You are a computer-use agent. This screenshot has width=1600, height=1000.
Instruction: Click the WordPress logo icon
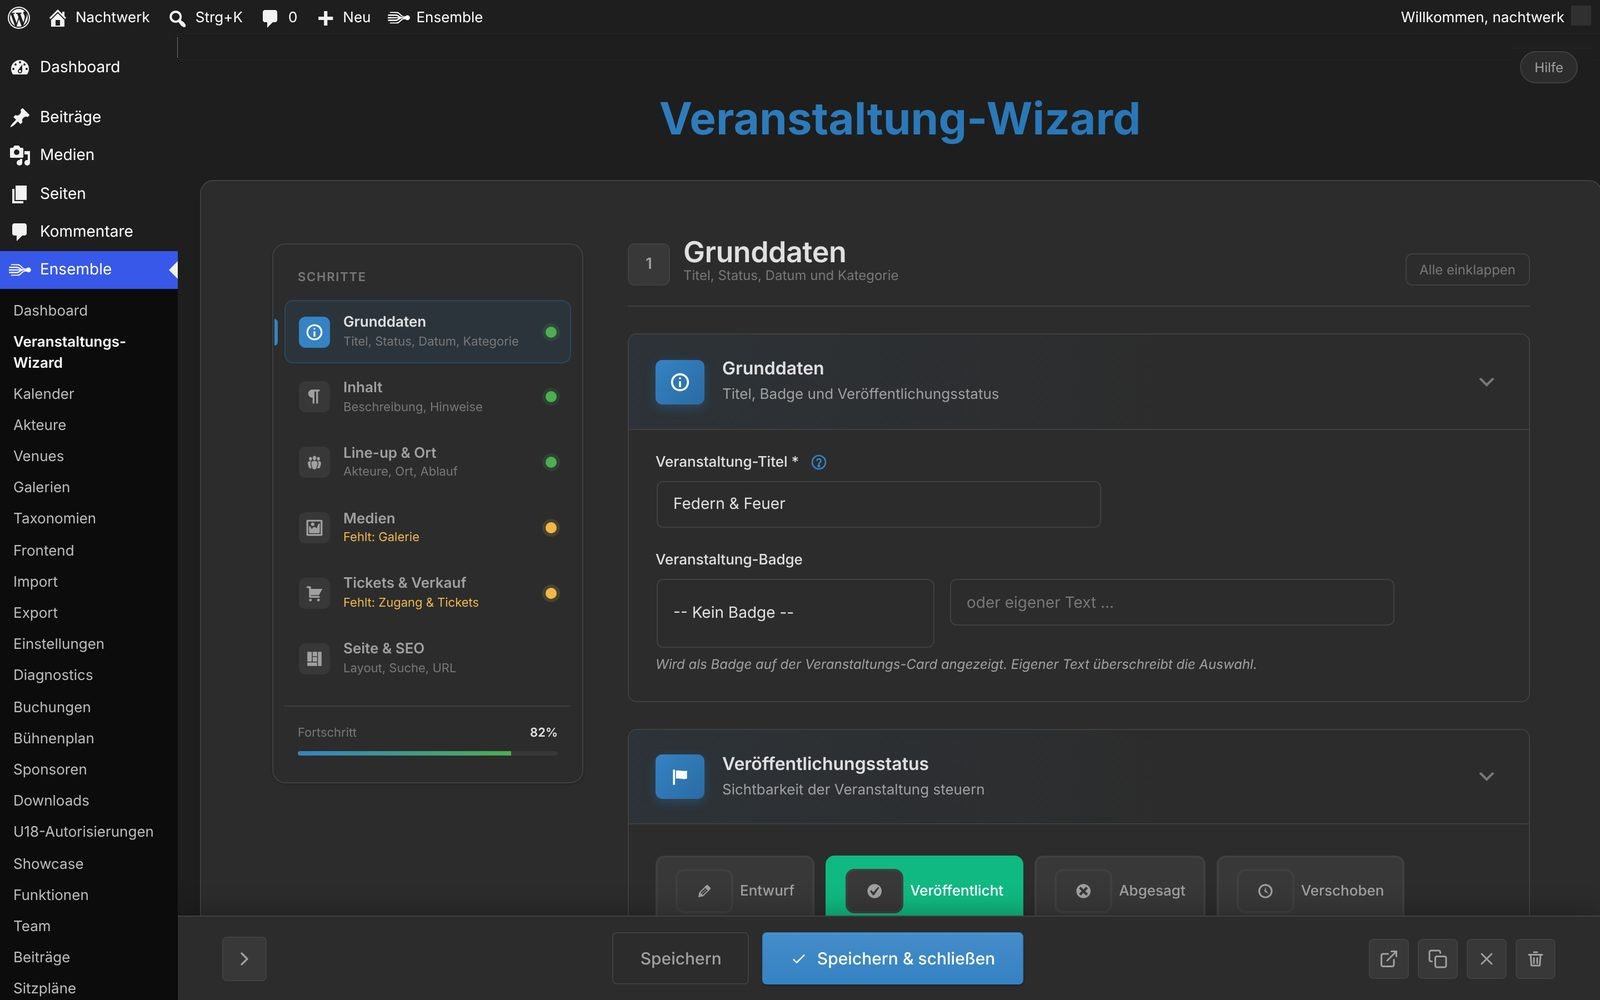coord(19,17)
